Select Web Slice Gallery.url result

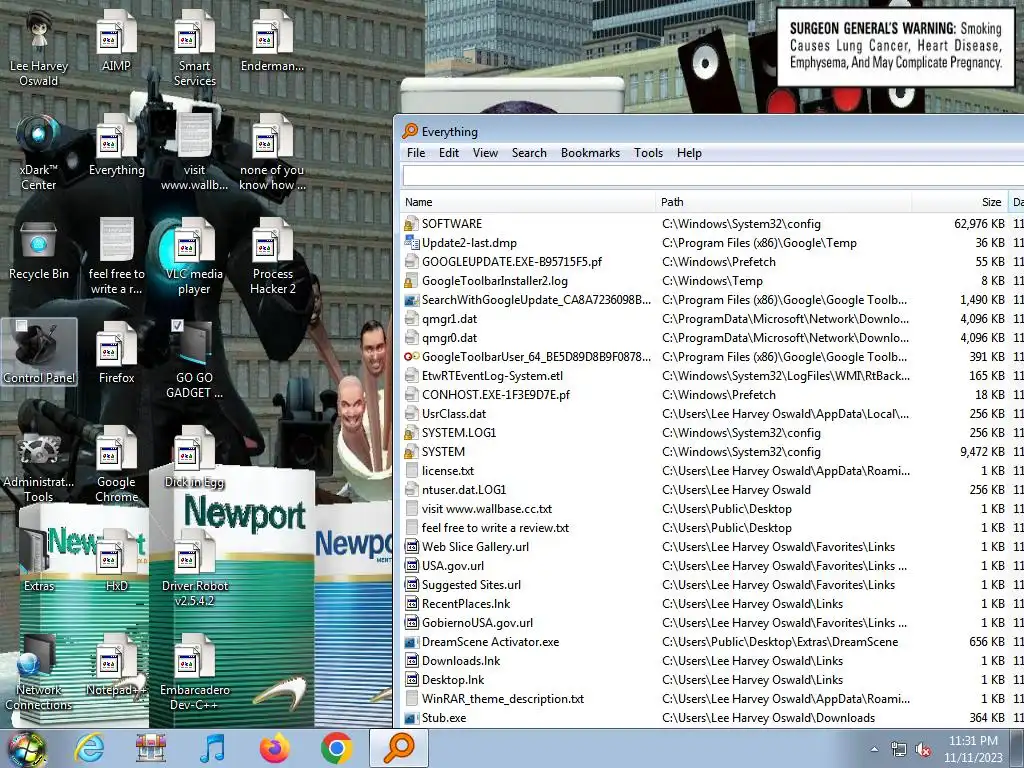pyautogui.click(x=712, y=547)
